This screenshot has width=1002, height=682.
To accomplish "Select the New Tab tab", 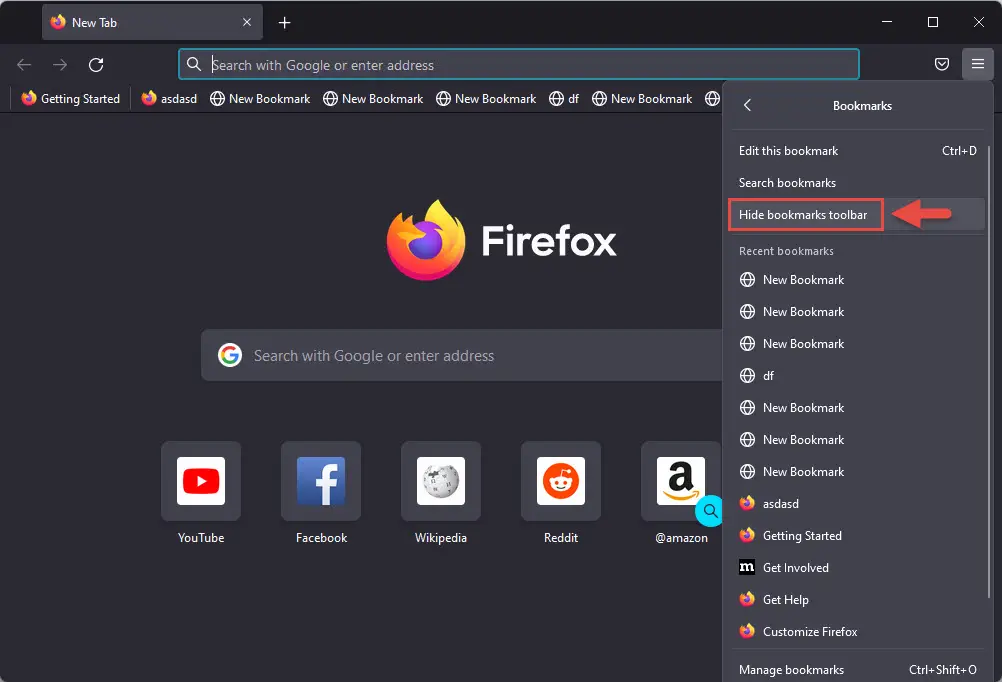I will tap(152, 22).
